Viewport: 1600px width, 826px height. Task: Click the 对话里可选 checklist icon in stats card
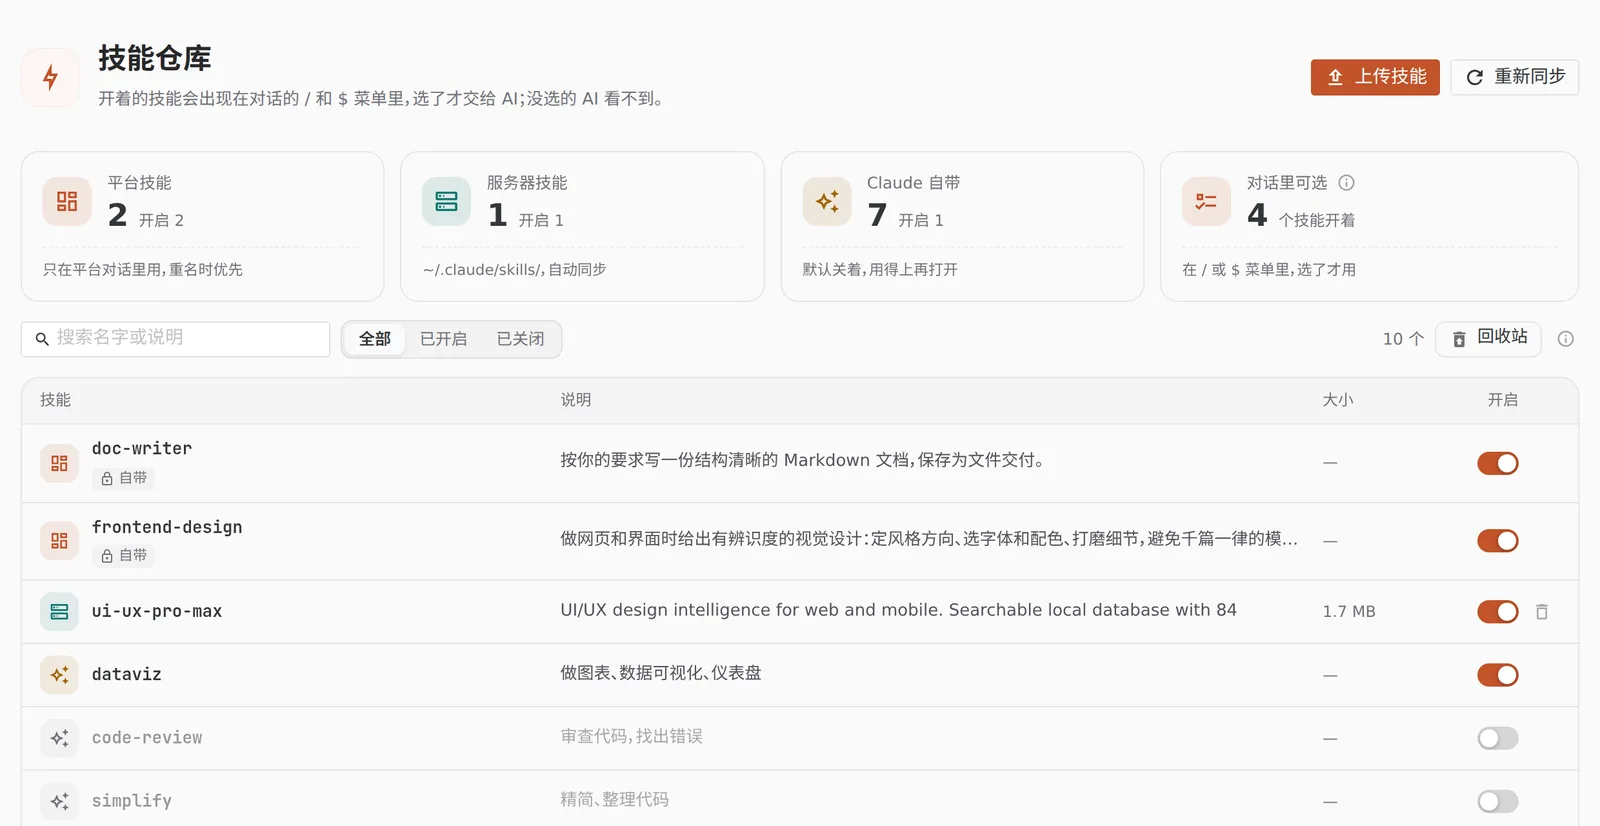(1206, 201)
